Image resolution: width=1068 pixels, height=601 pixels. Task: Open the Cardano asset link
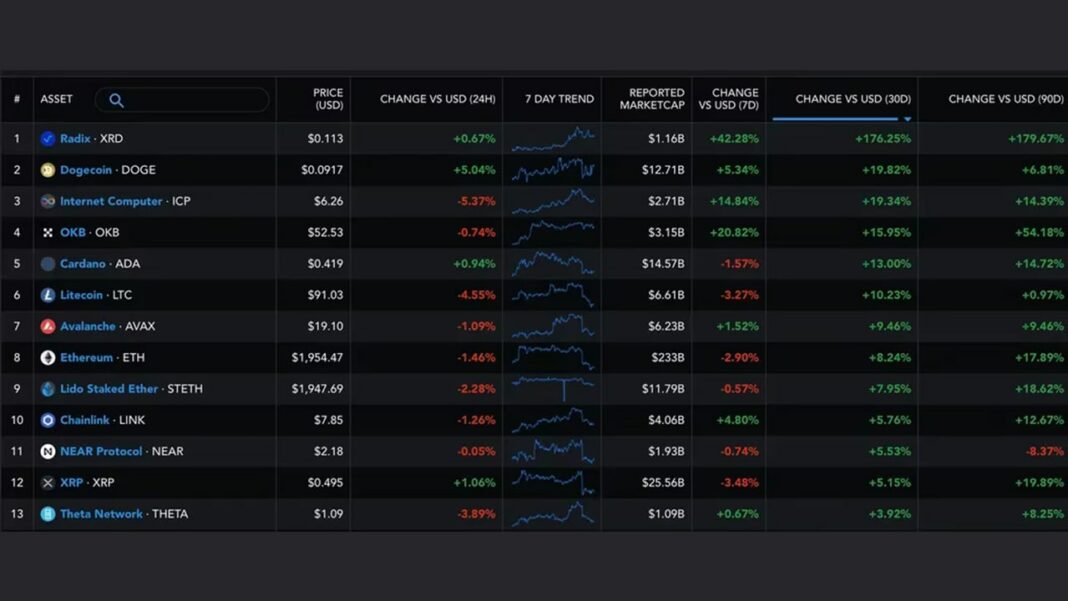pos(82,264)
